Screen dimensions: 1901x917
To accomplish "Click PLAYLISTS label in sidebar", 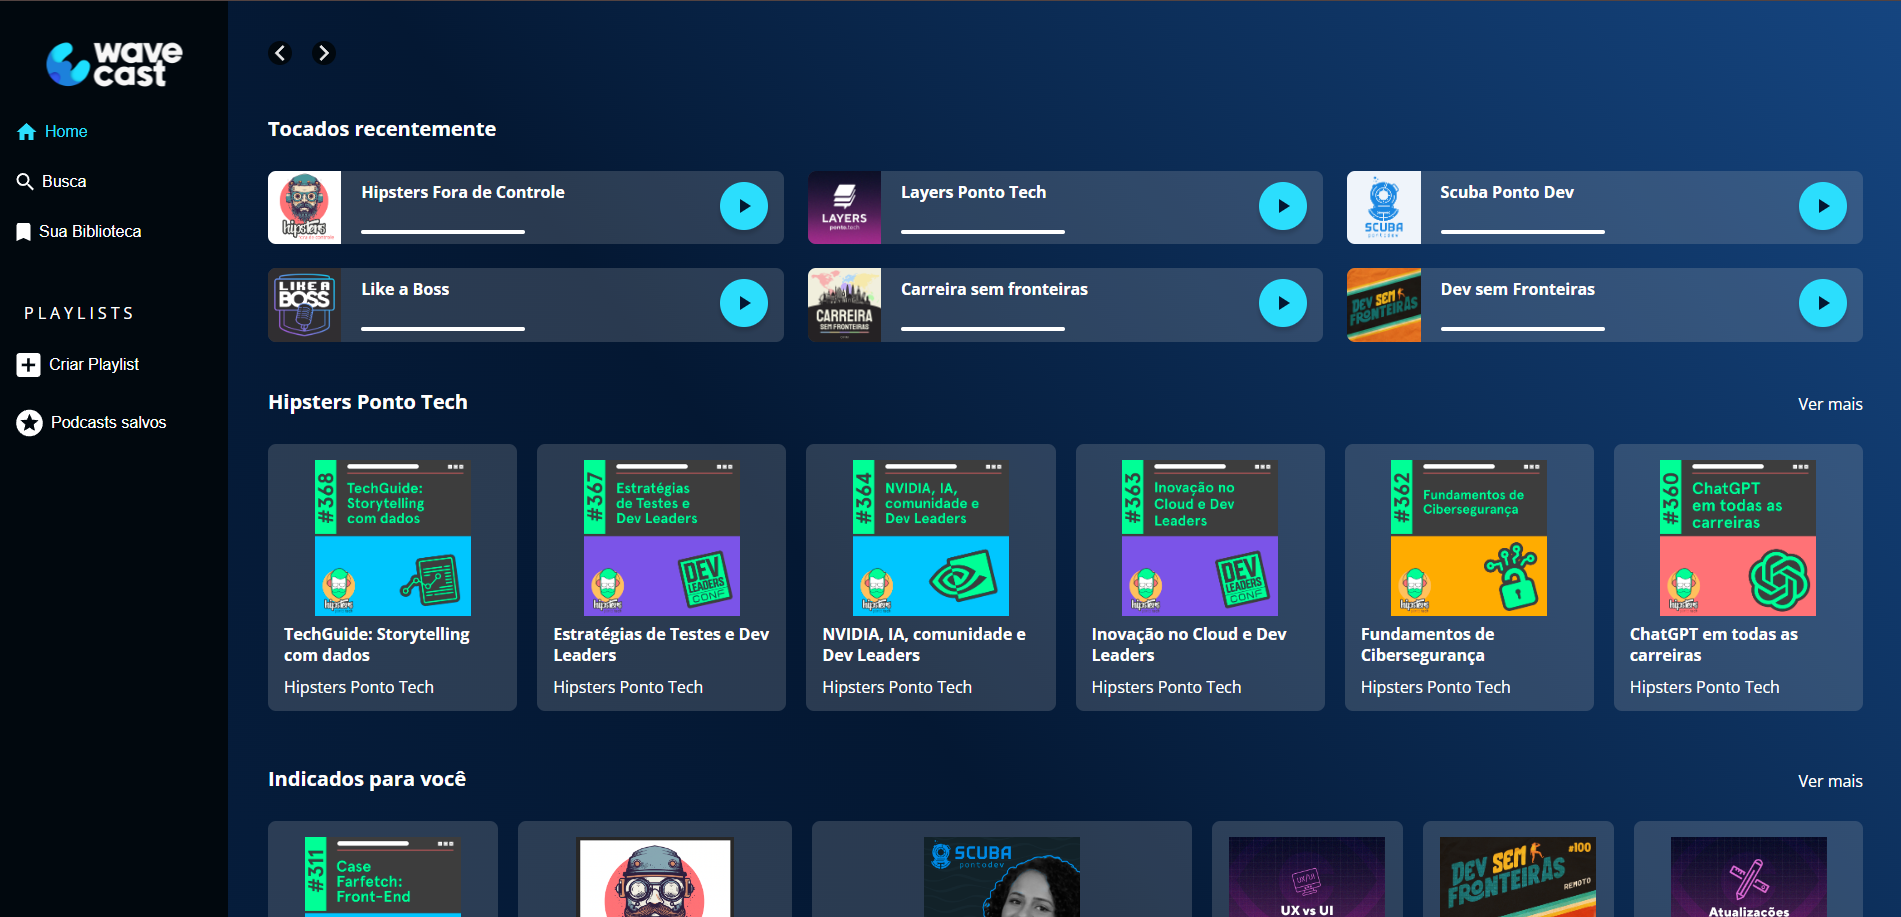I will pyautogui.click(x=79, y=313).
